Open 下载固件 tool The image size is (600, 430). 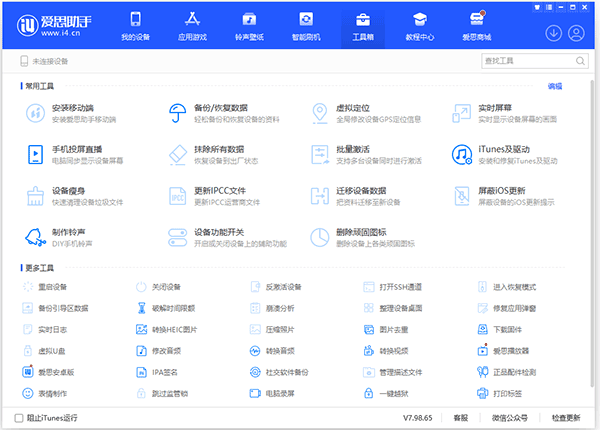pyautogui.click(x=499, y=329)
